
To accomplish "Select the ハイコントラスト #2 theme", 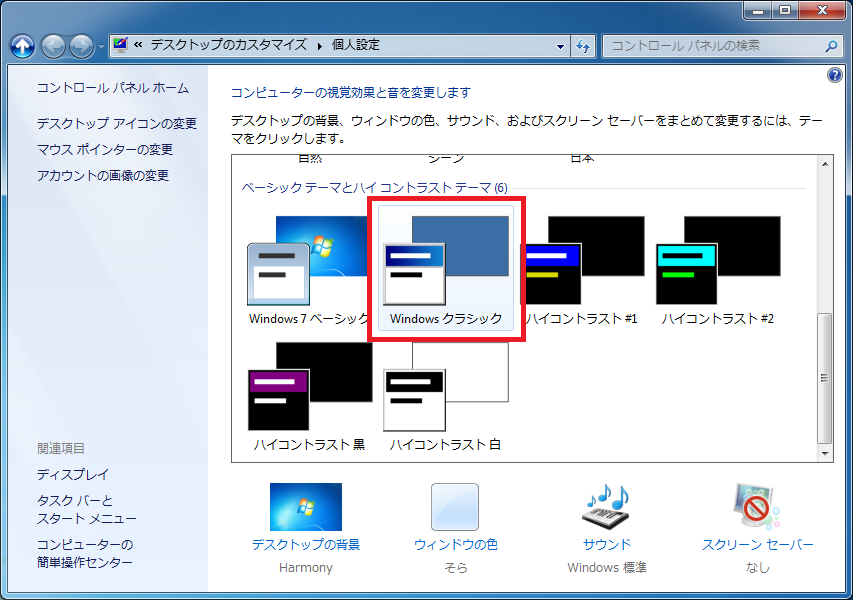I will 718,269.
